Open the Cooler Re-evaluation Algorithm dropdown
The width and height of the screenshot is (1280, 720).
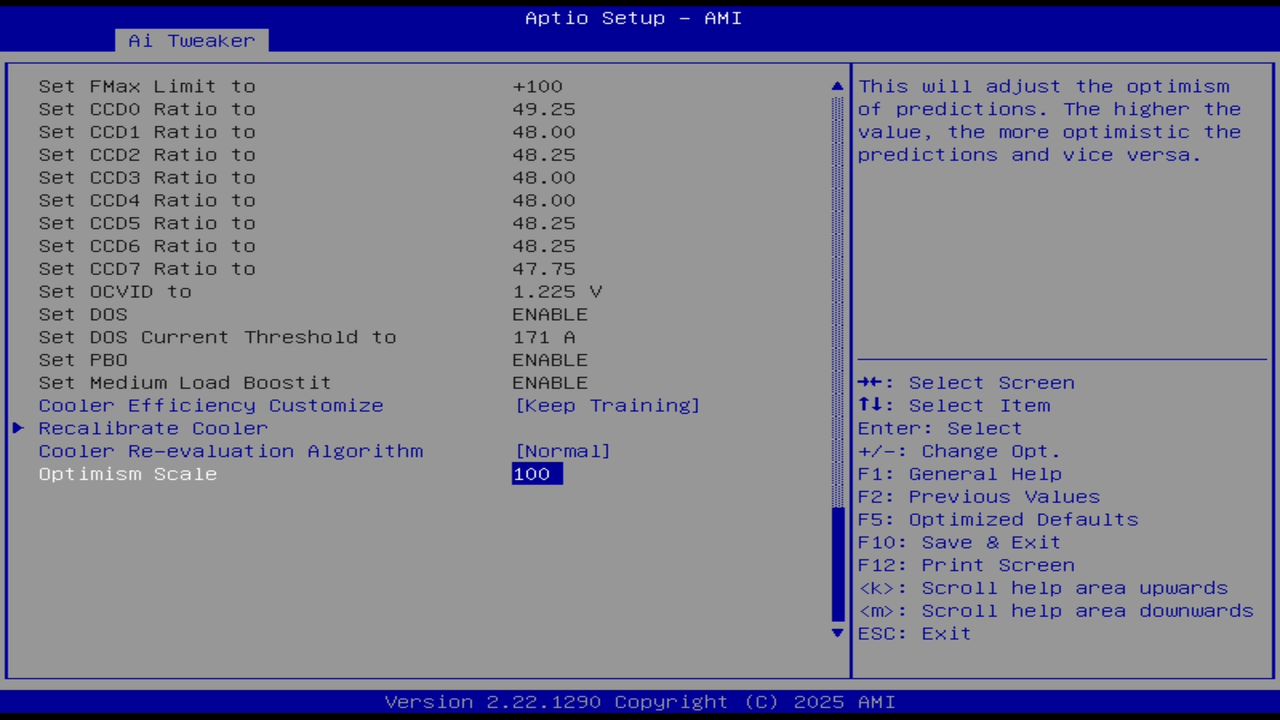click(x=562, y=451)
